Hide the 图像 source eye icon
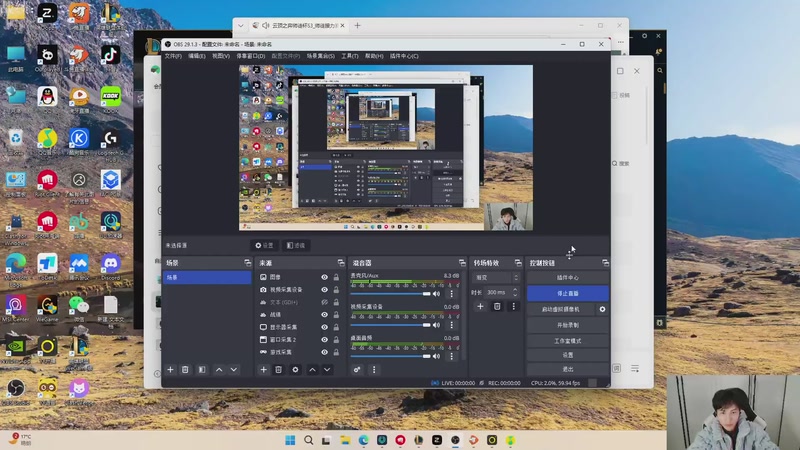Image resolution: width=800 pixels, height=450 pixels. pyautogui.click(x=324, y=277)
